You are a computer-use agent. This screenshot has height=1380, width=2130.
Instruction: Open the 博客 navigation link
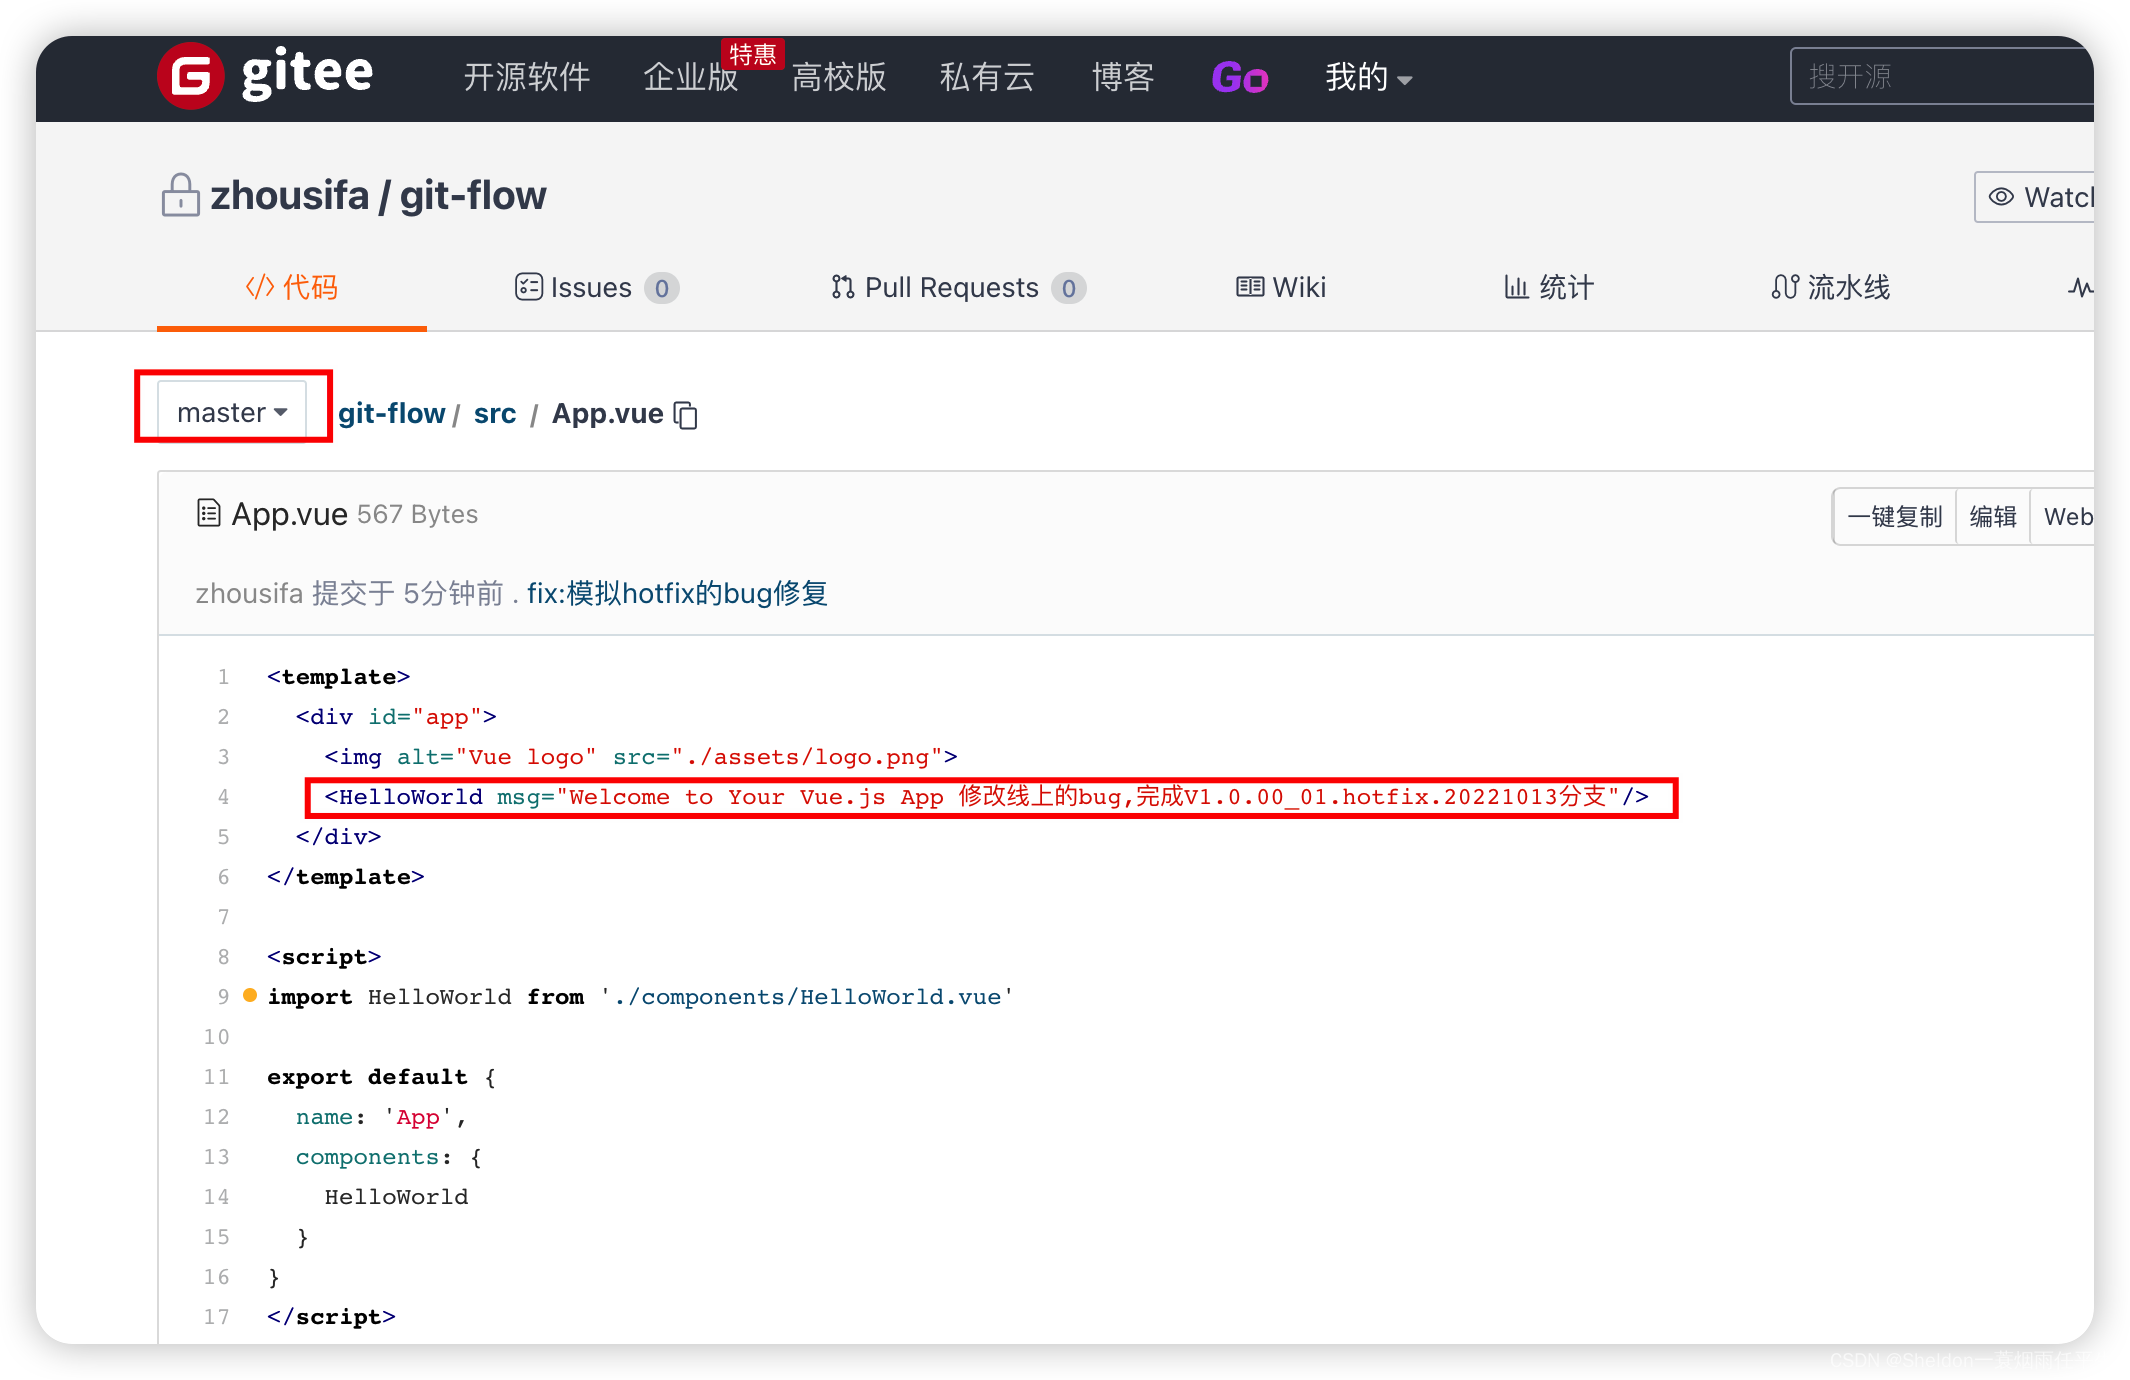(x=1123, y=77)
